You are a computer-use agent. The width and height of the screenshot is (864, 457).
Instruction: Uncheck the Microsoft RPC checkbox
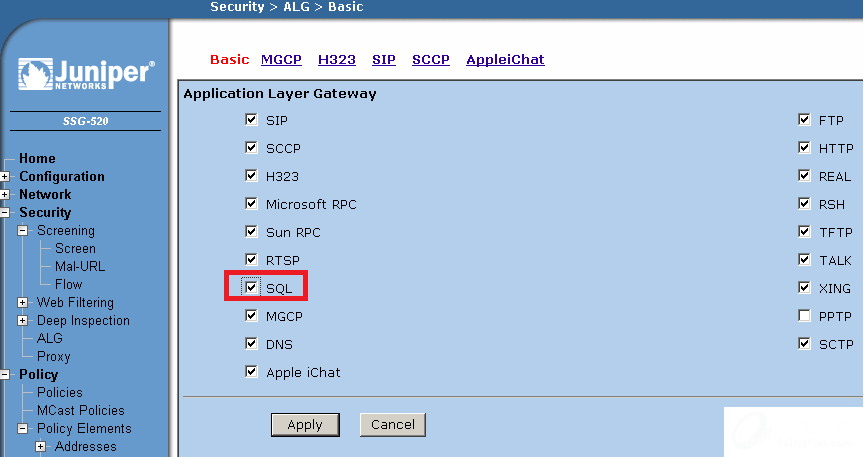coord(251,204)
